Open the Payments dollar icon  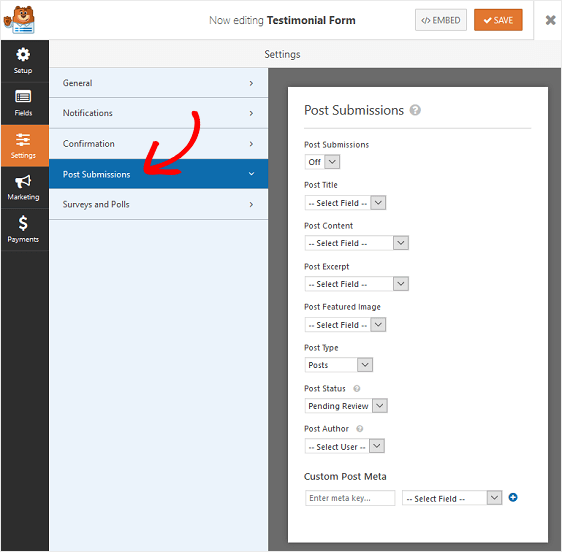23,223
